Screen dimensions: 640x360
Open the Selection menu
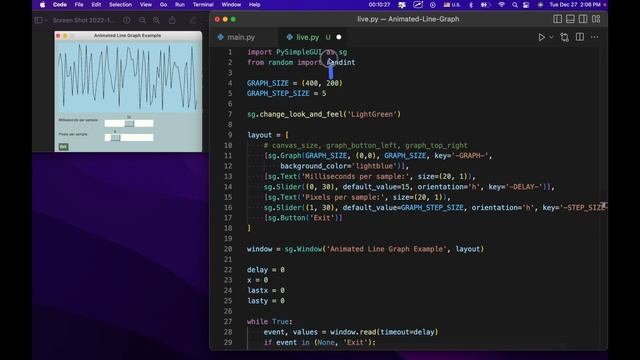coord(120,5)
